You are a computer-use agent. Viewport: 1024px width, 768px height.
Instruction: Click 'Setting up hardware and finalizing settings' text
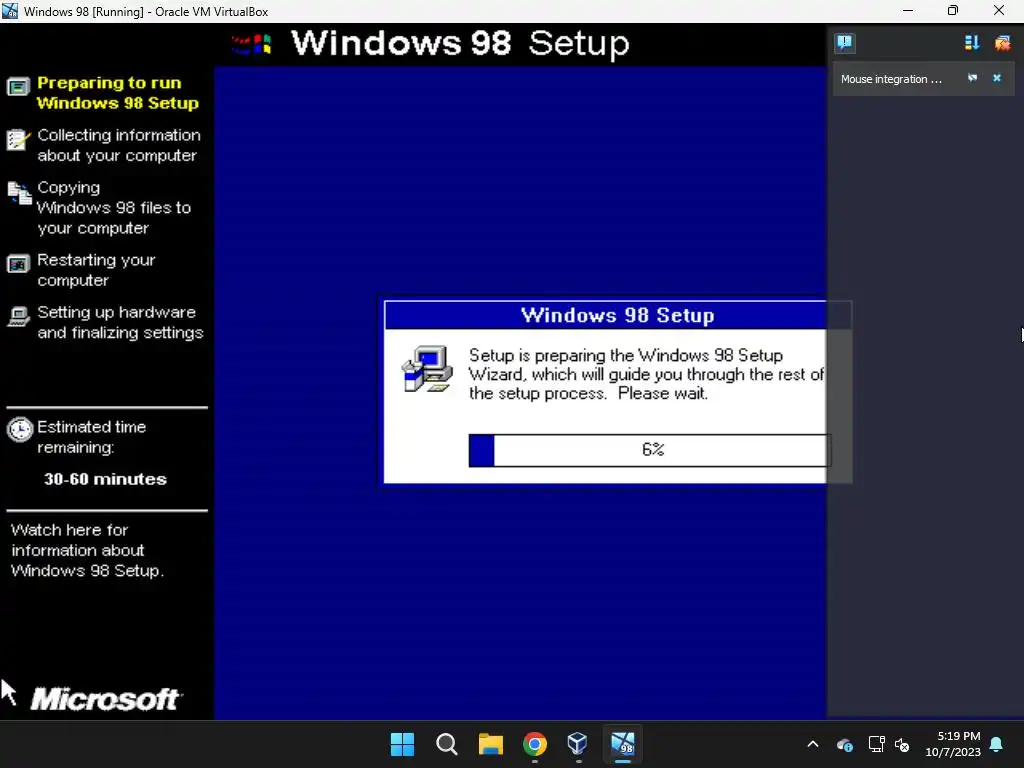pos(120,322)
